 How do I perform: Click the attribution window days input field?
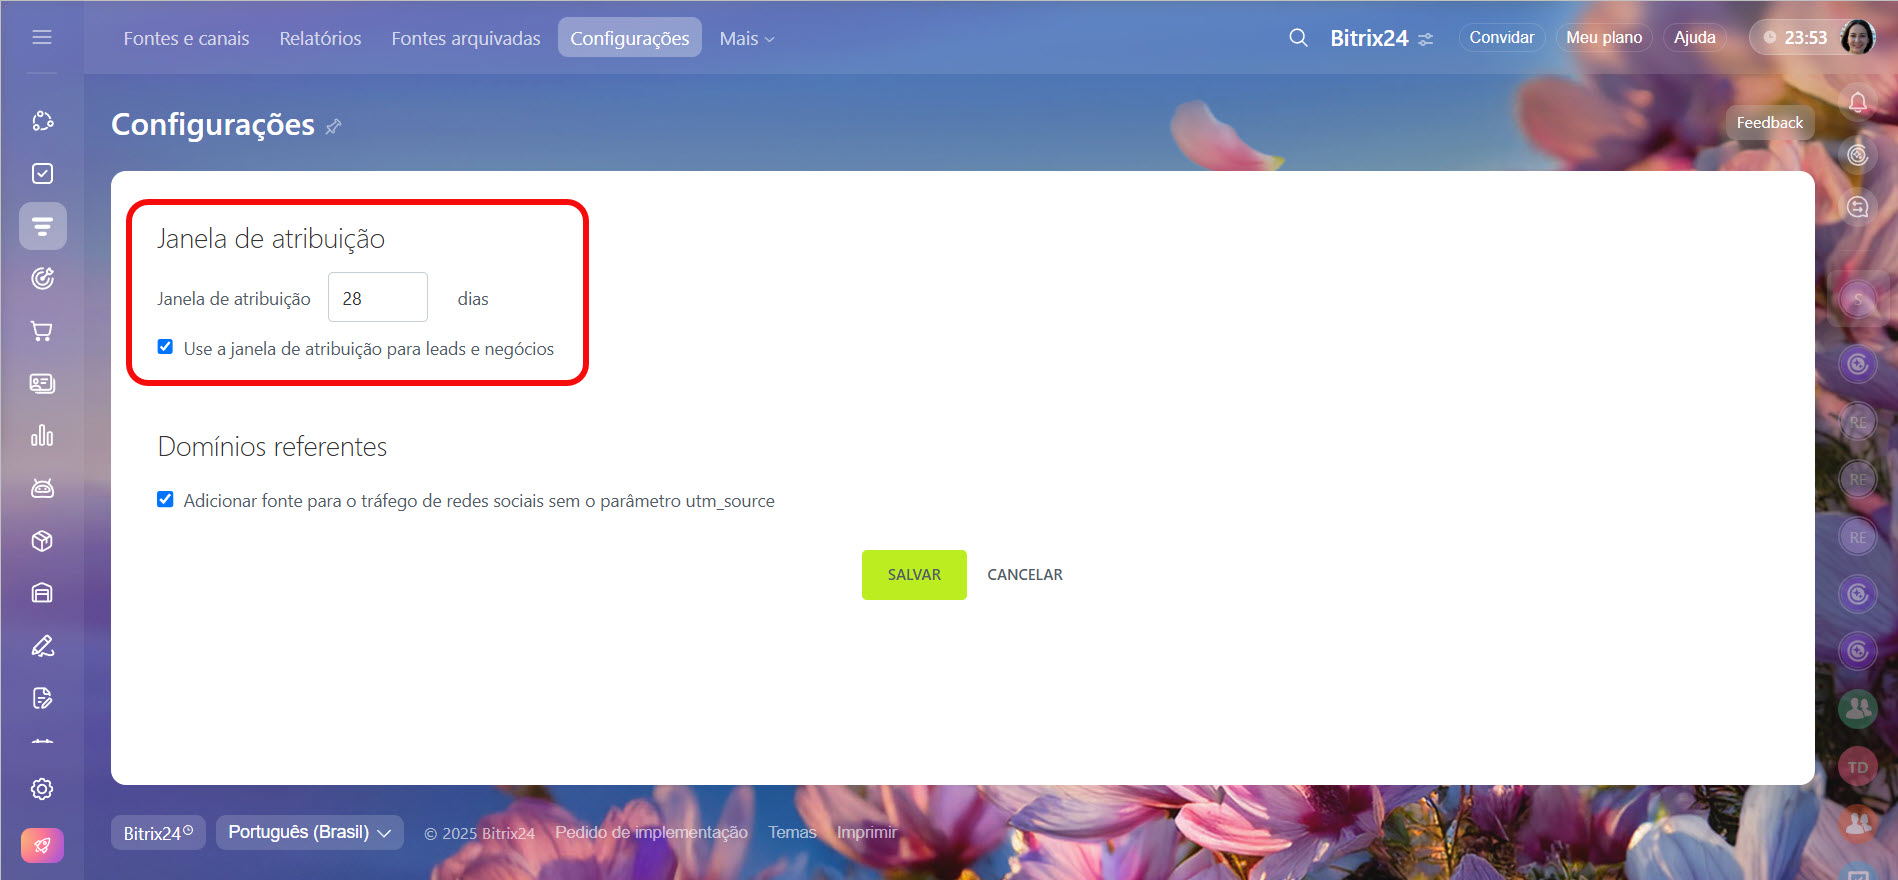(377, 298)
